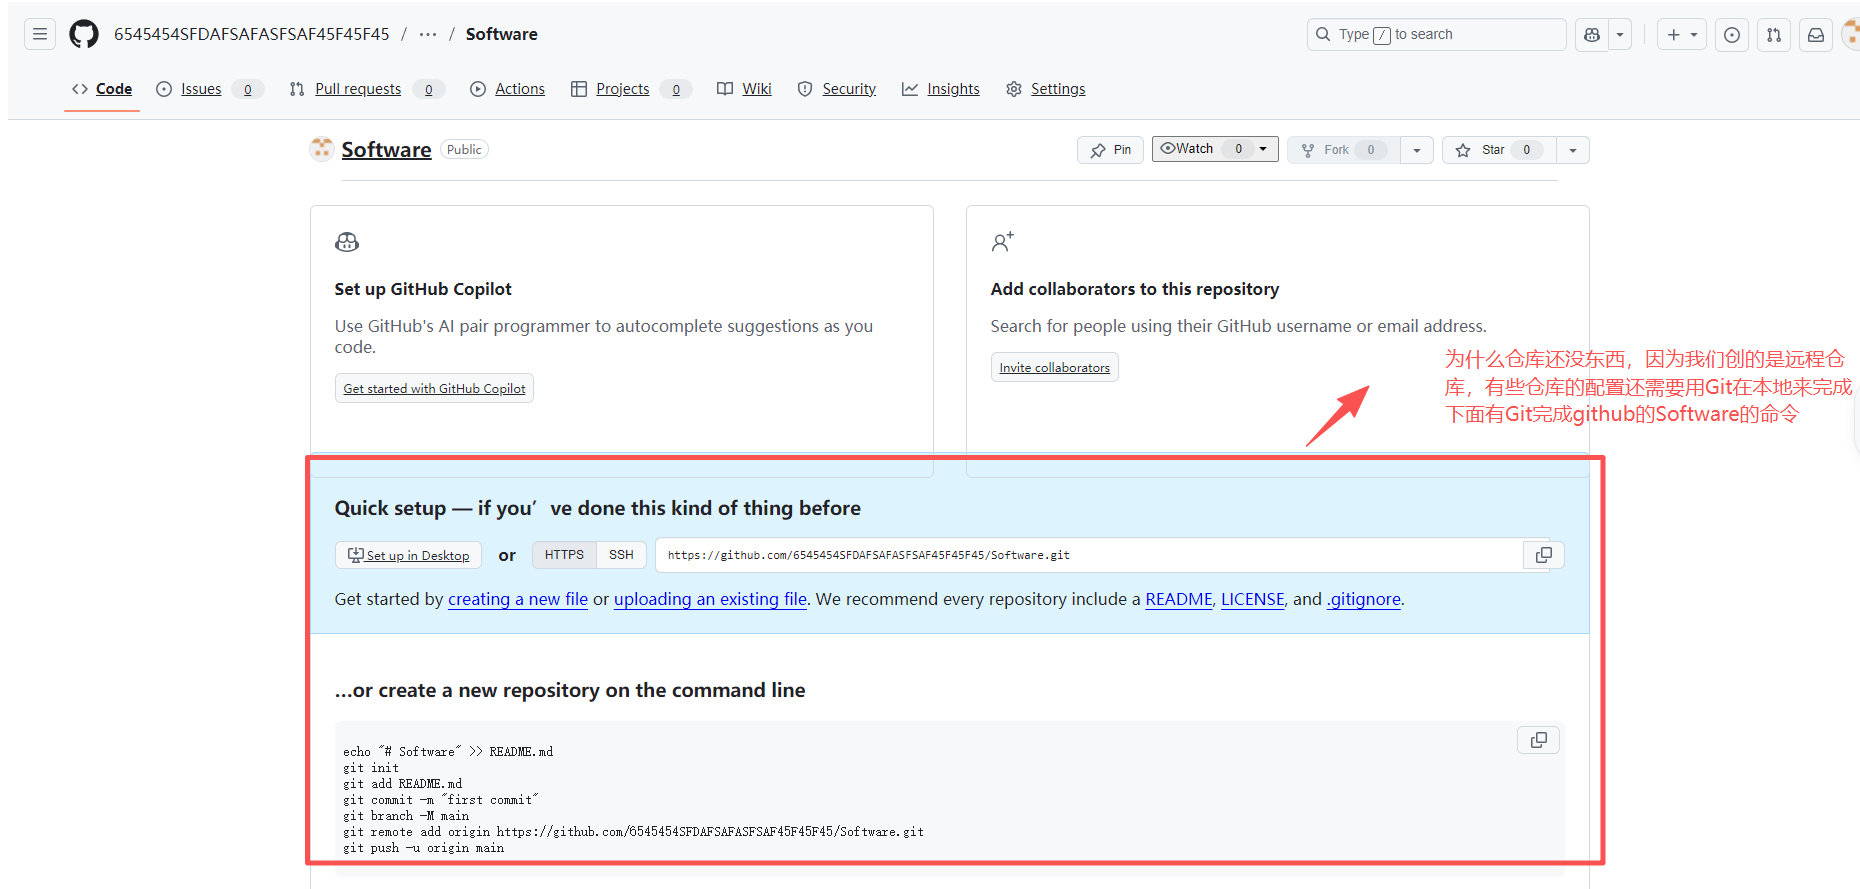Click the Software breadcrumb link

tap(501, 34)
